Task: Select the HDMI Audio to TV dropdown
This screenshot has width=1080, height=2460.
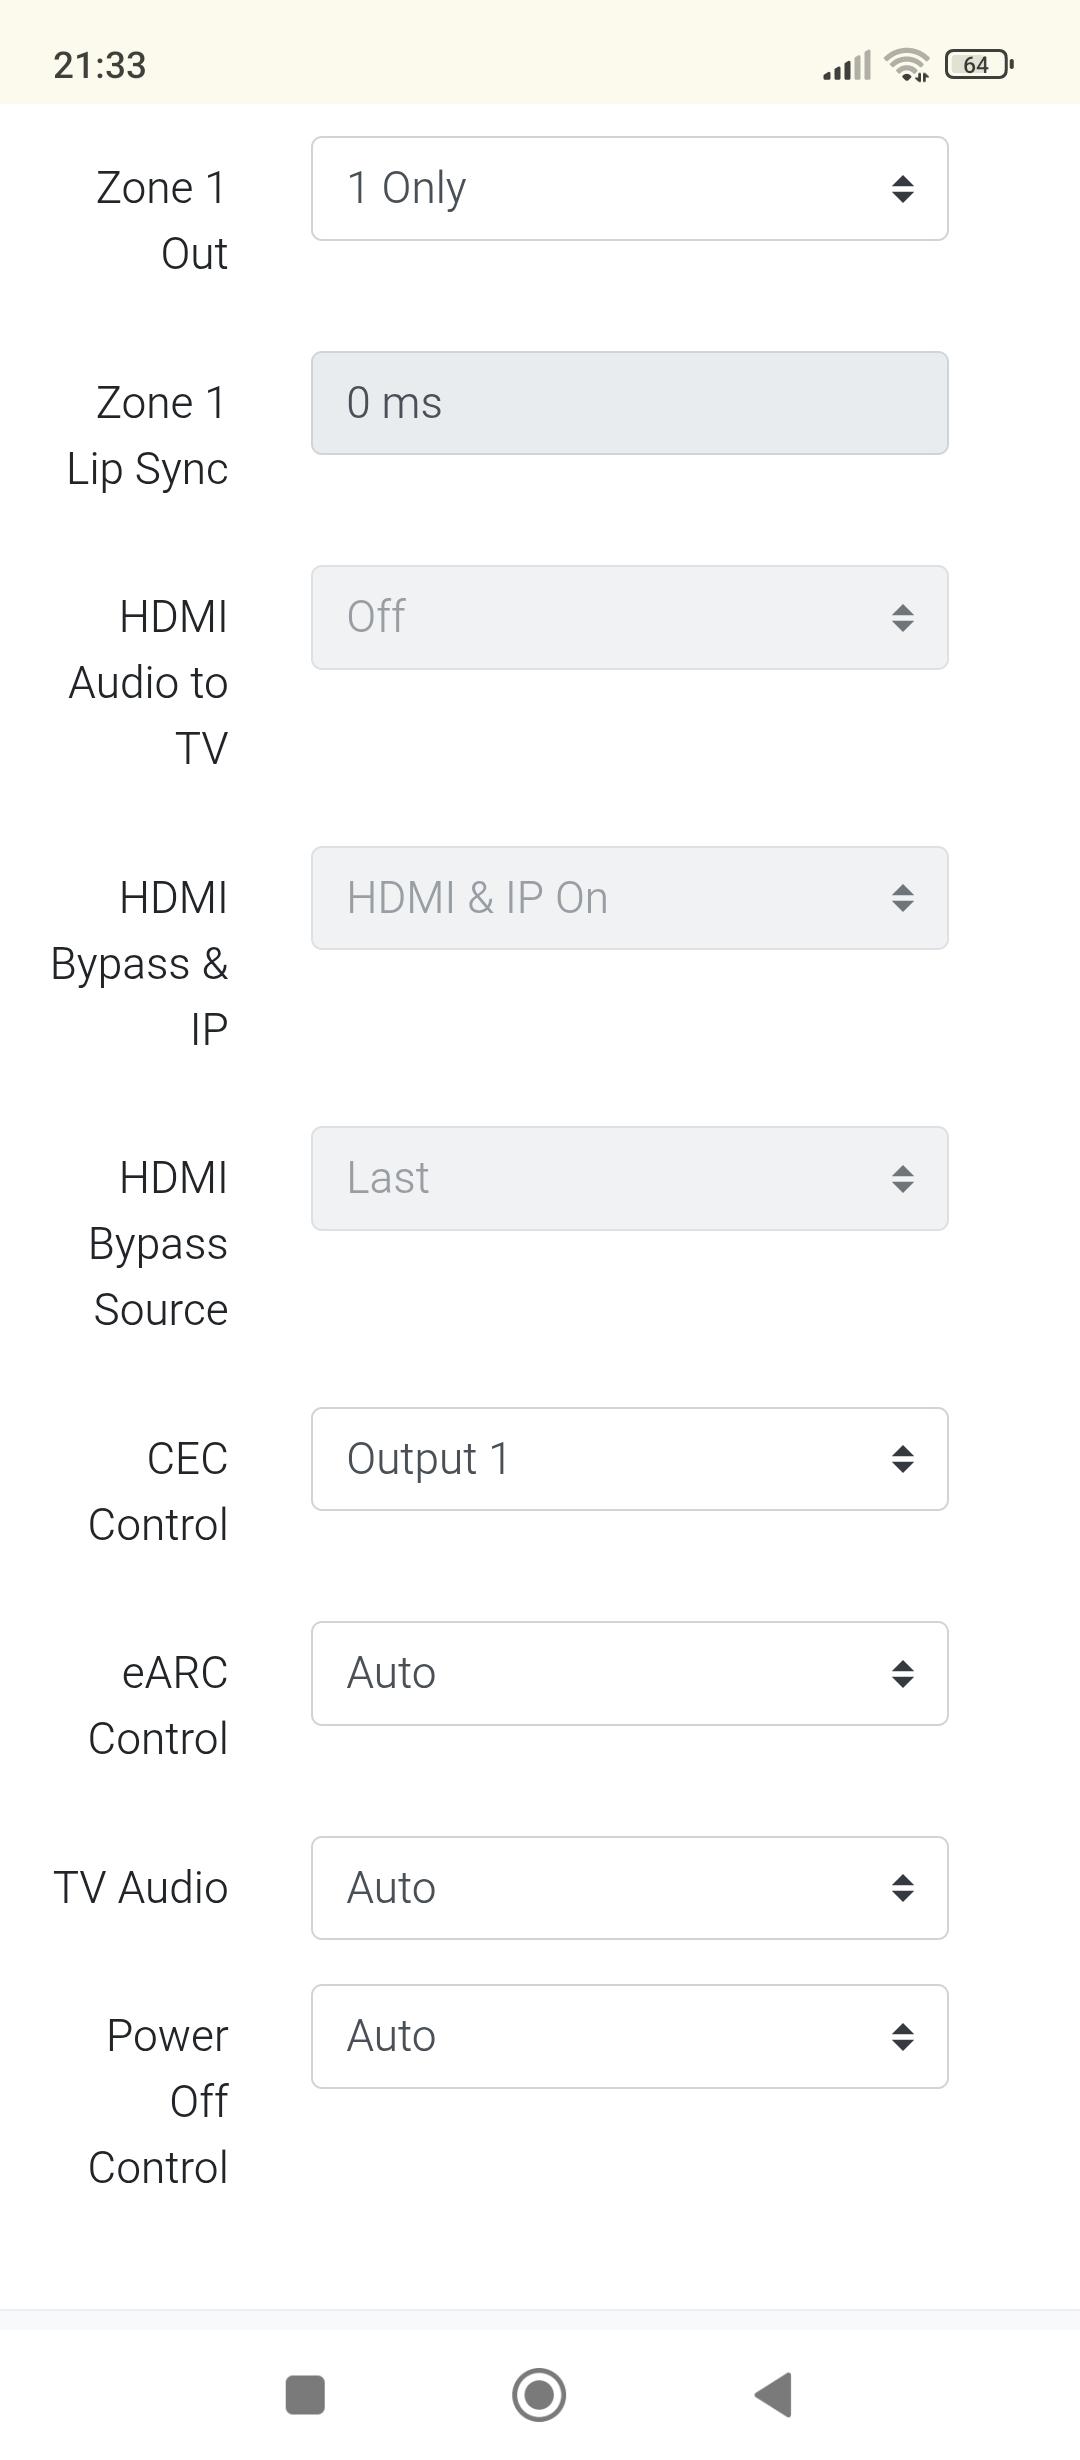Action: (x=630, y=617)
